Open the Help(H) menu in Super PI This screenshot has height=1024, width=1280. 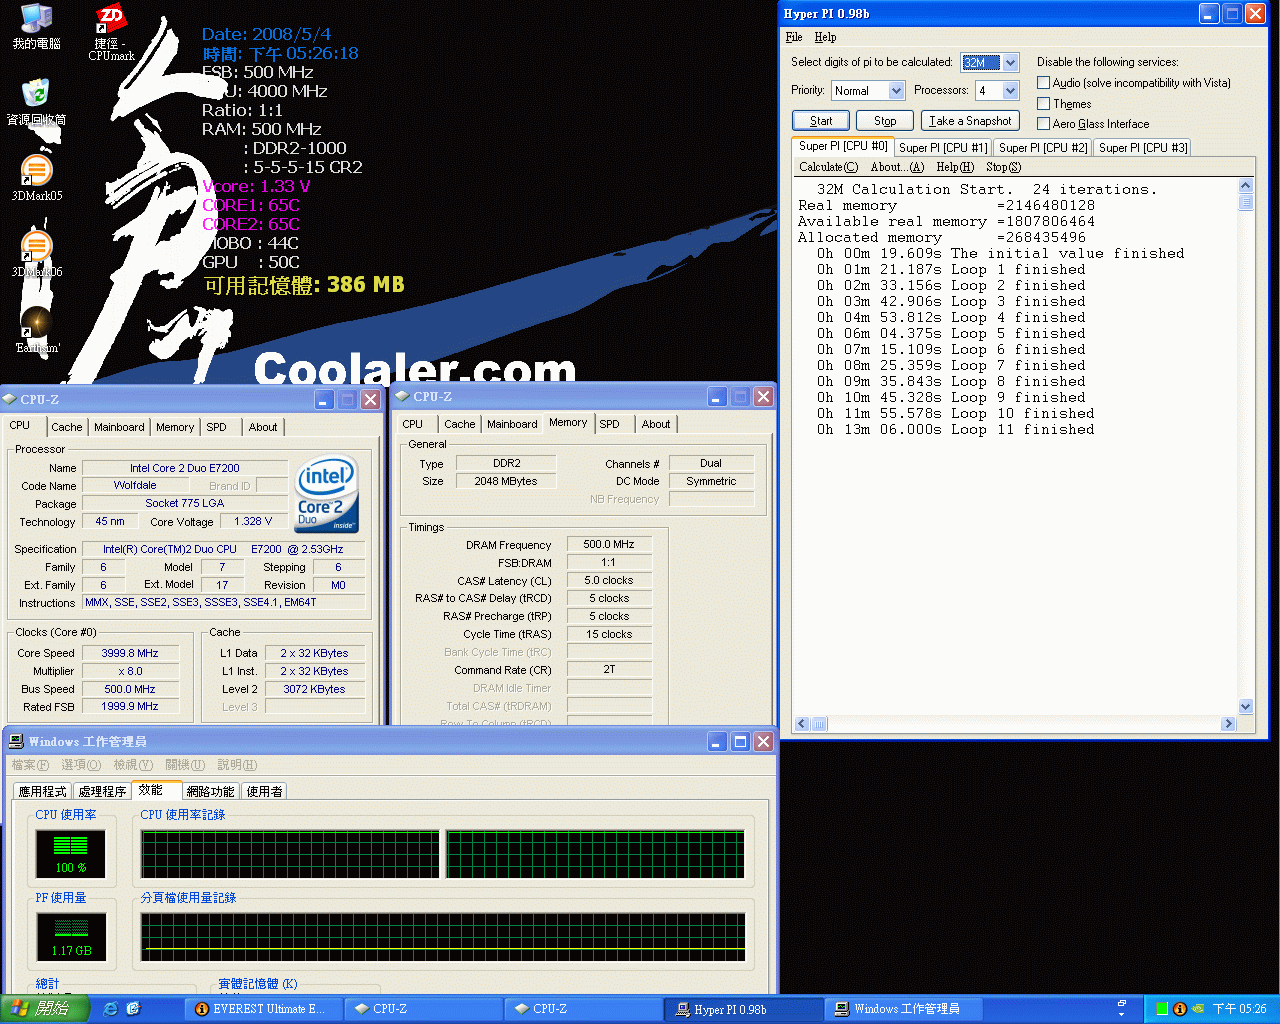pos(955,167)
